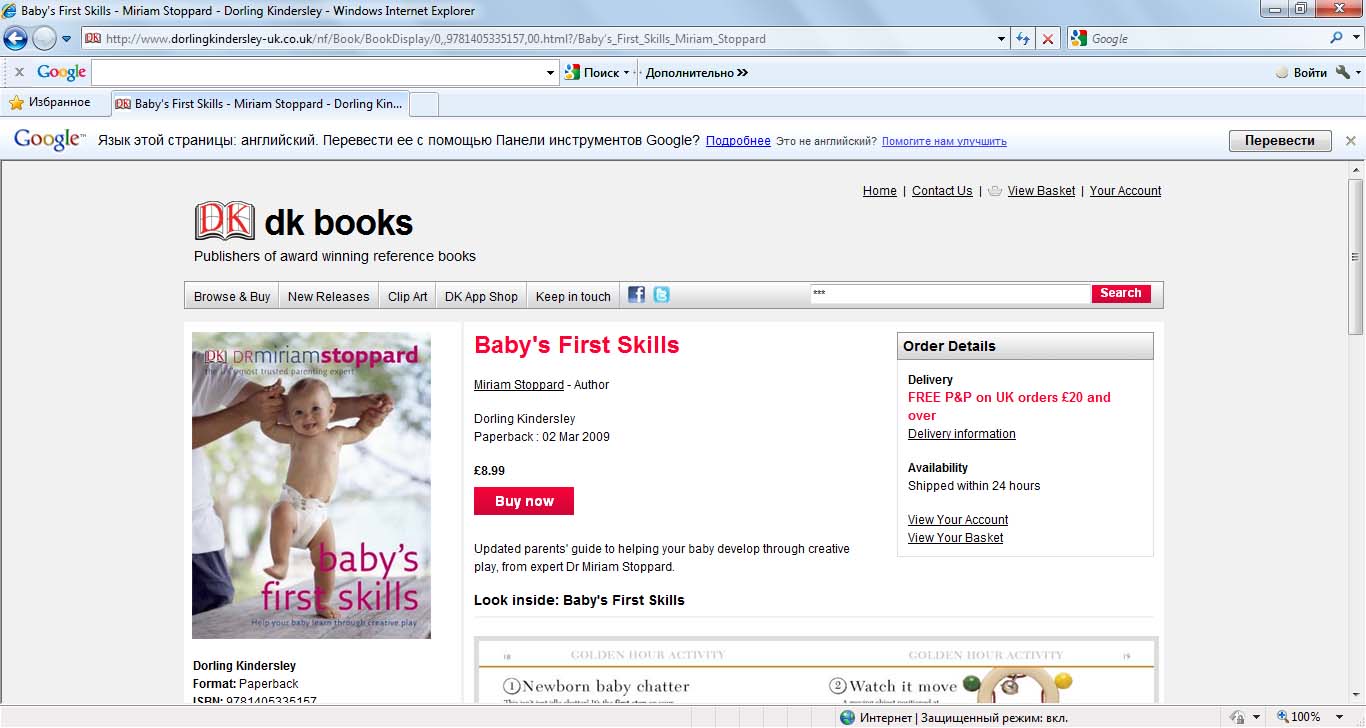Open the Google Toolbar search history dropdown

click(551, 72)
